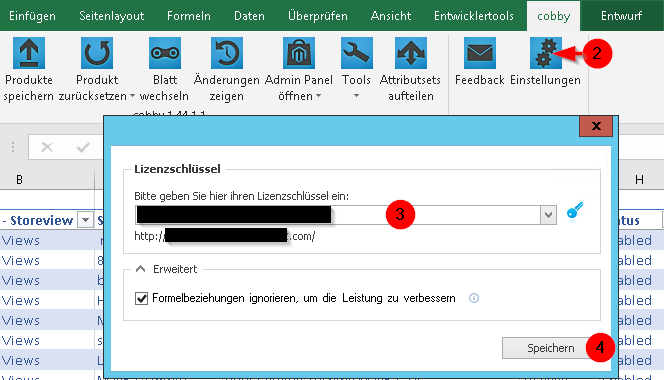
Task: Click the Speichern button
Action: (x=551, y=348)
